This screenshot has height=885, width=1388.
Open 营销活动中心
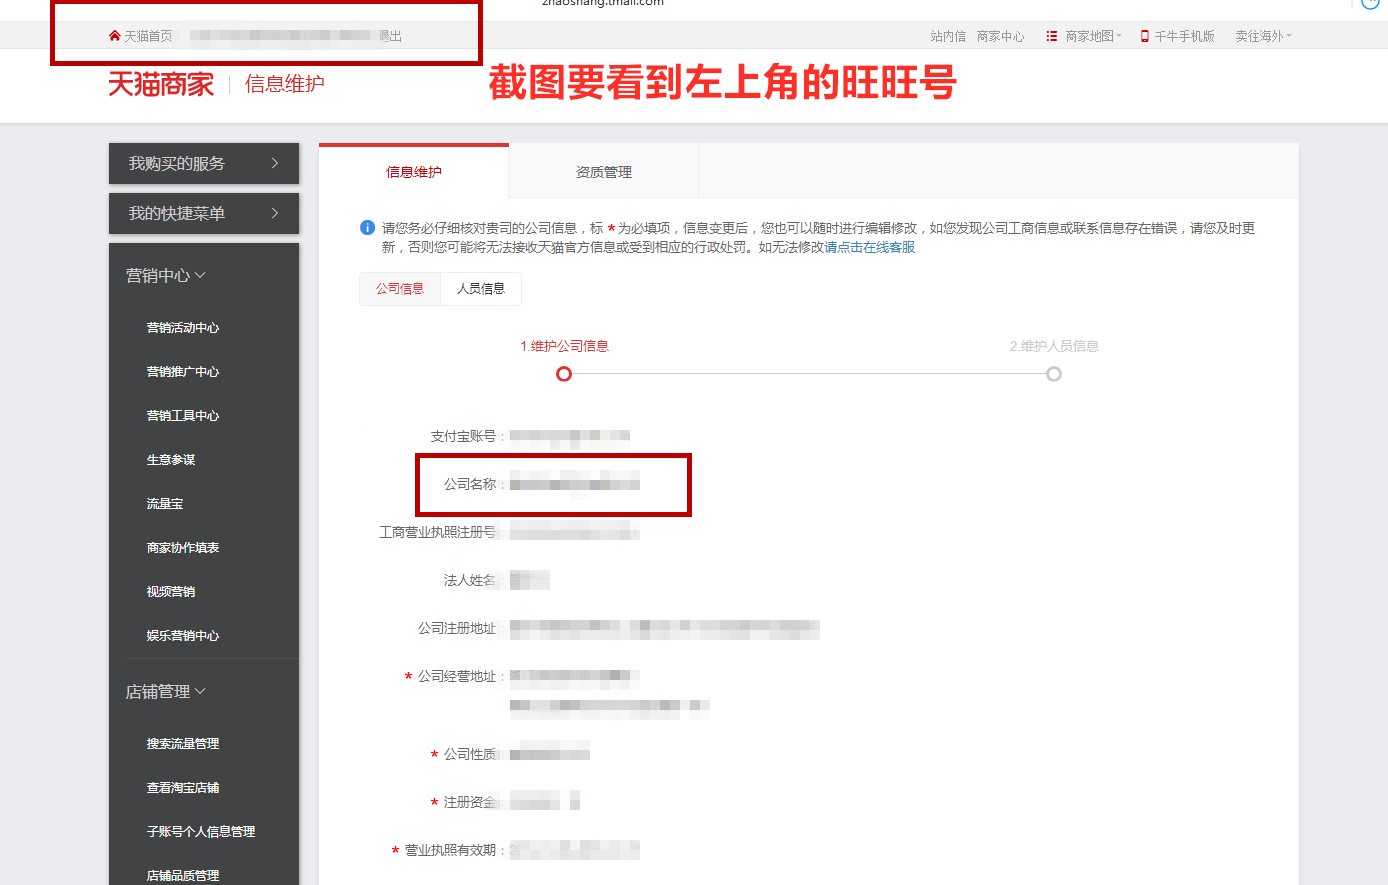(x=183, y=328)
